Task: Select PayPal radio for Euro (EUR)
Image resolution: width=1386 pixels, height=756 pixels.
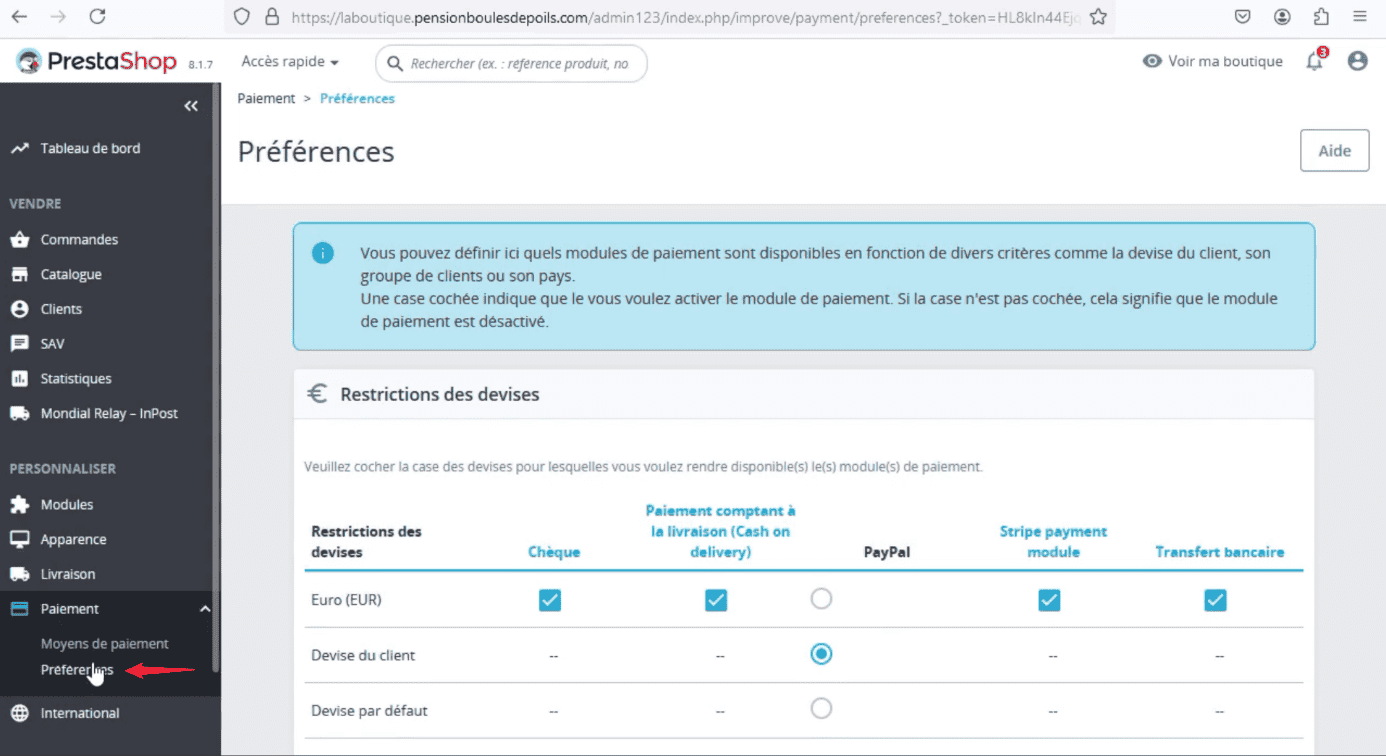Action: [821, 599]
